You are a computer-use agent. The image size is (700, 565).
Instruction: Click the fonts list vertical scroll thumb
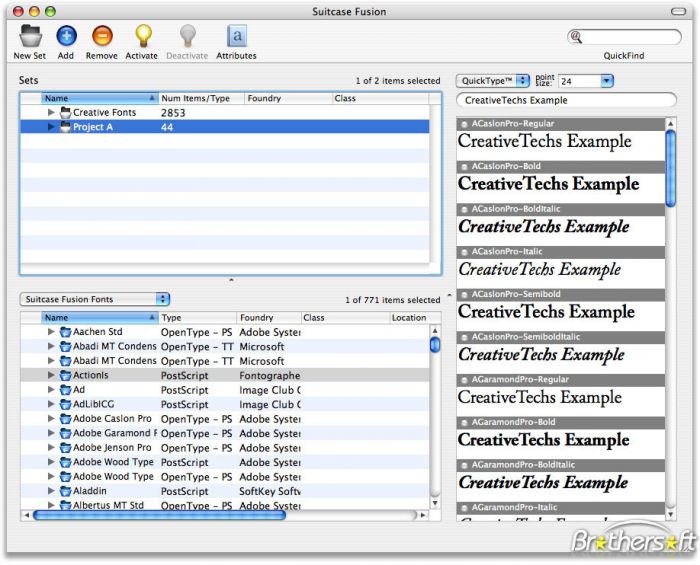click(x=435, y=345)
